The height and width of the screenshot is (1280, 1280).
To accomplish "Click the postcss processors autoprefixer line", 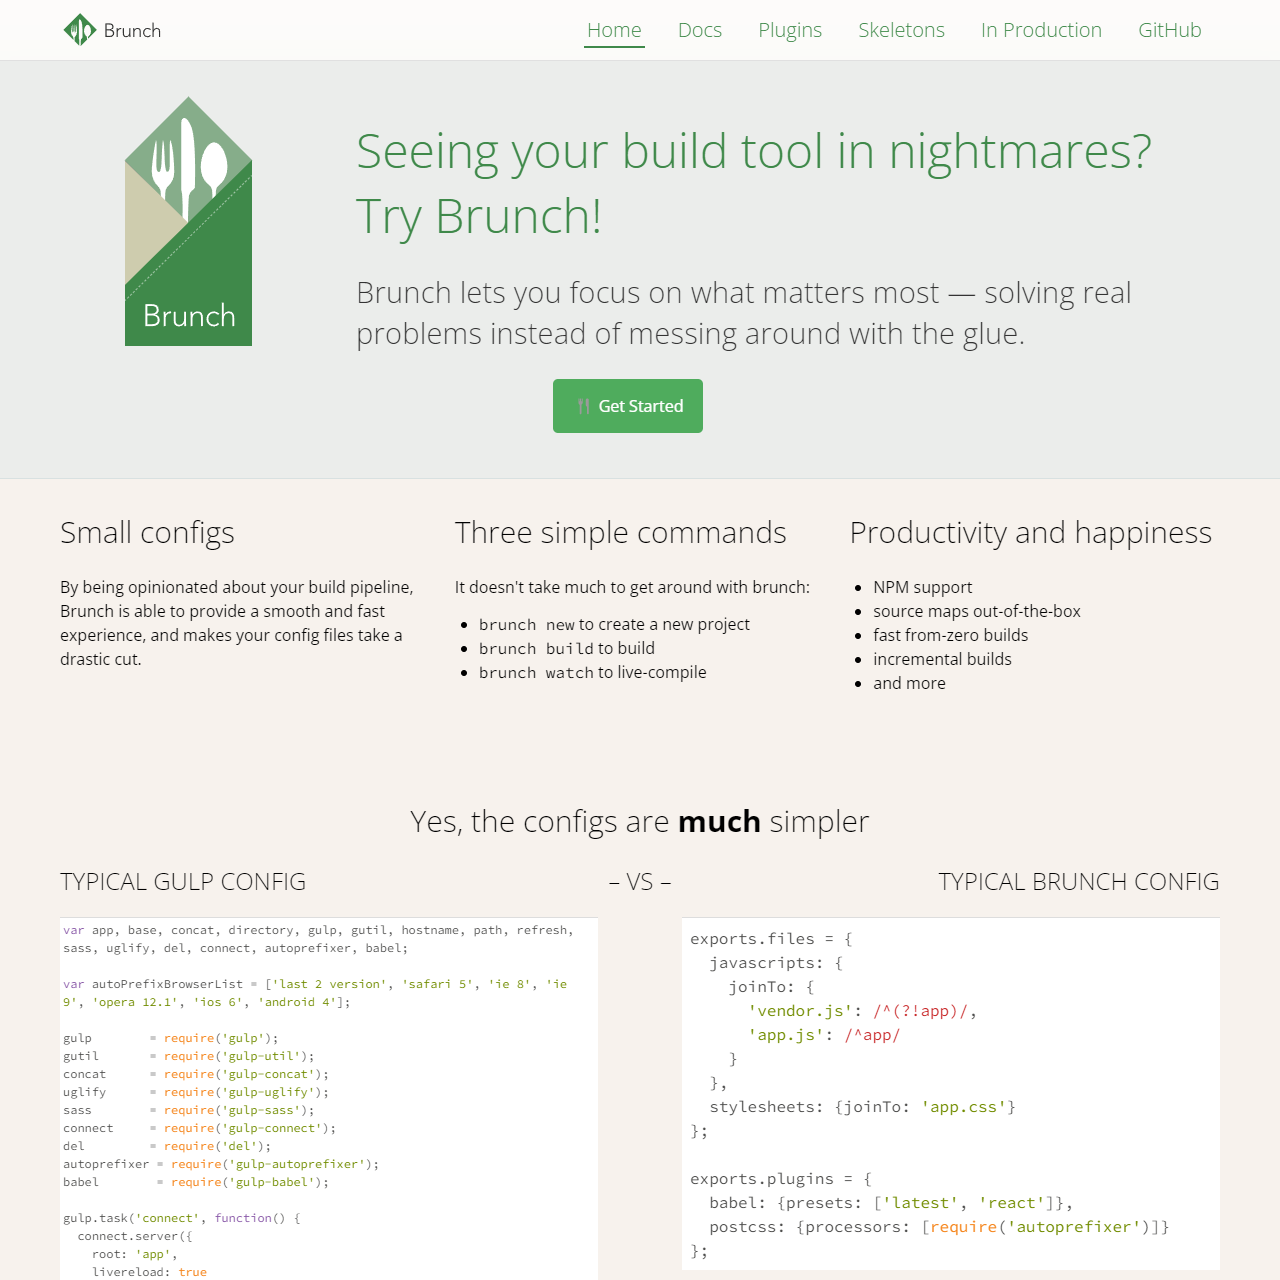I will coord(939,1227).
